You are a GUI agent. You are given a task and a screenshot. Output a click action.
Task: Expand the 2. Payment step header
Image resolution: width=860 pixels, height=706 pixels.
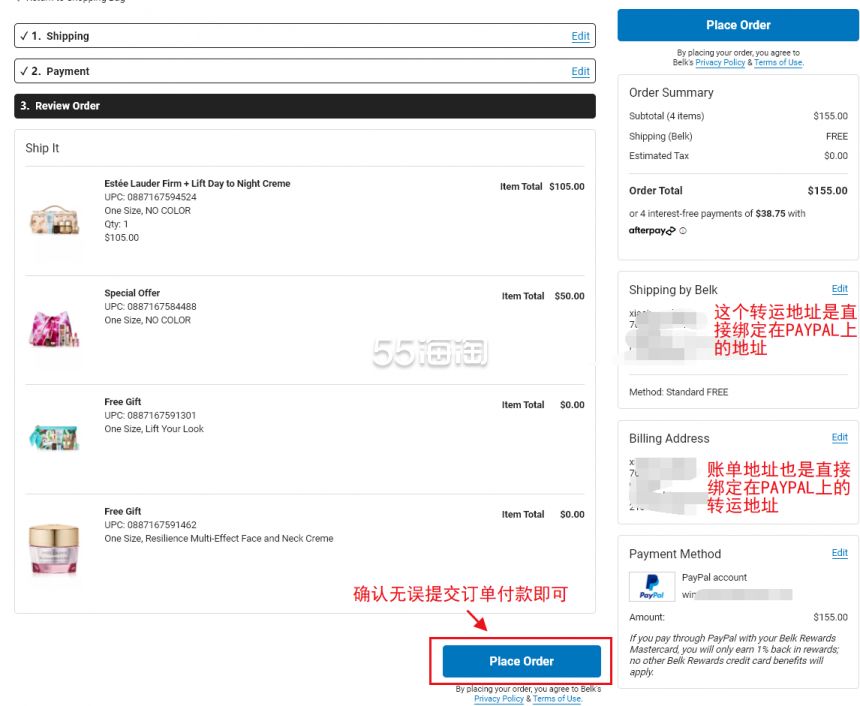pos(305,71)
